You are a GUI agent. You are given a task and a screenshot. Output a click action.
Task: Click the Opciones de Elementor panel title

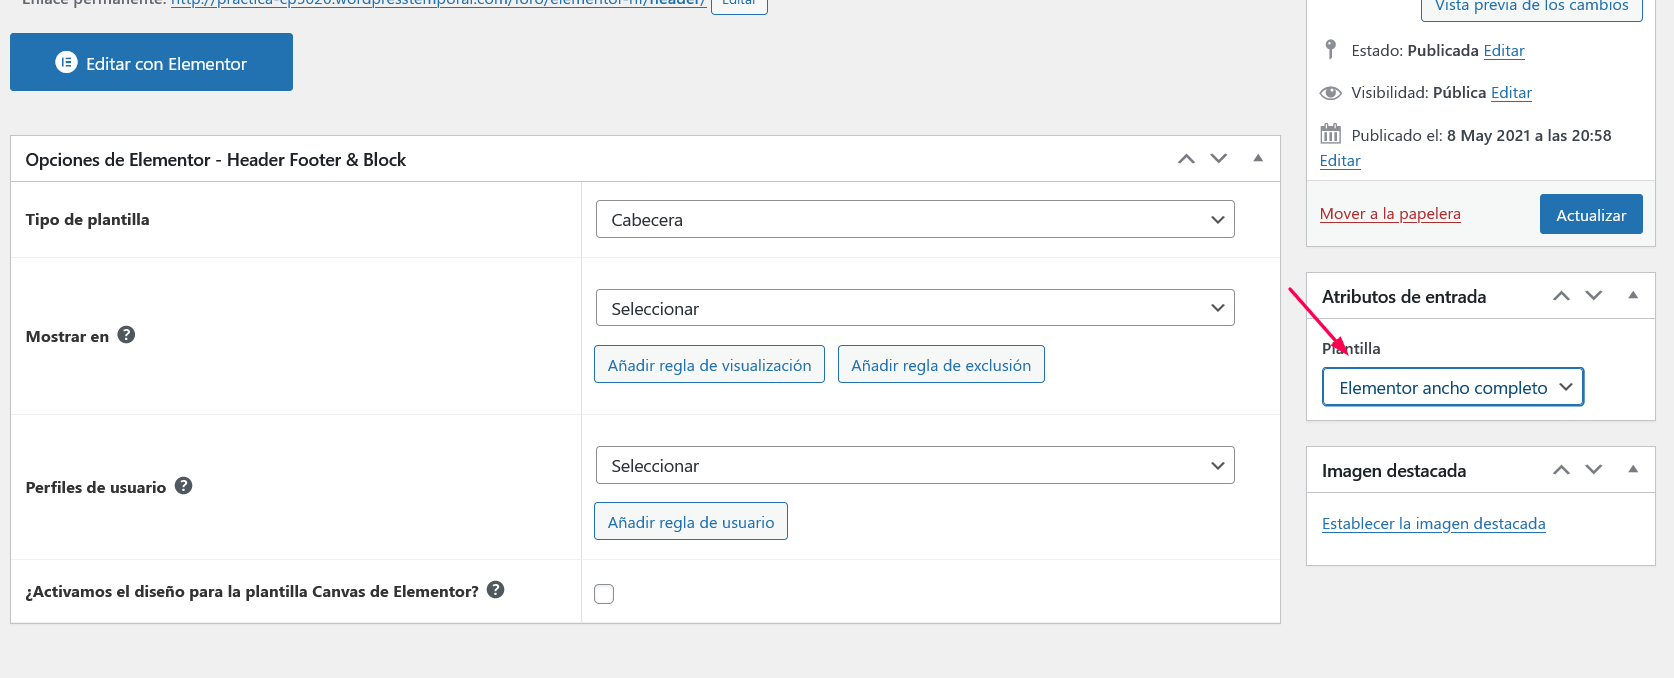[216, 160]
